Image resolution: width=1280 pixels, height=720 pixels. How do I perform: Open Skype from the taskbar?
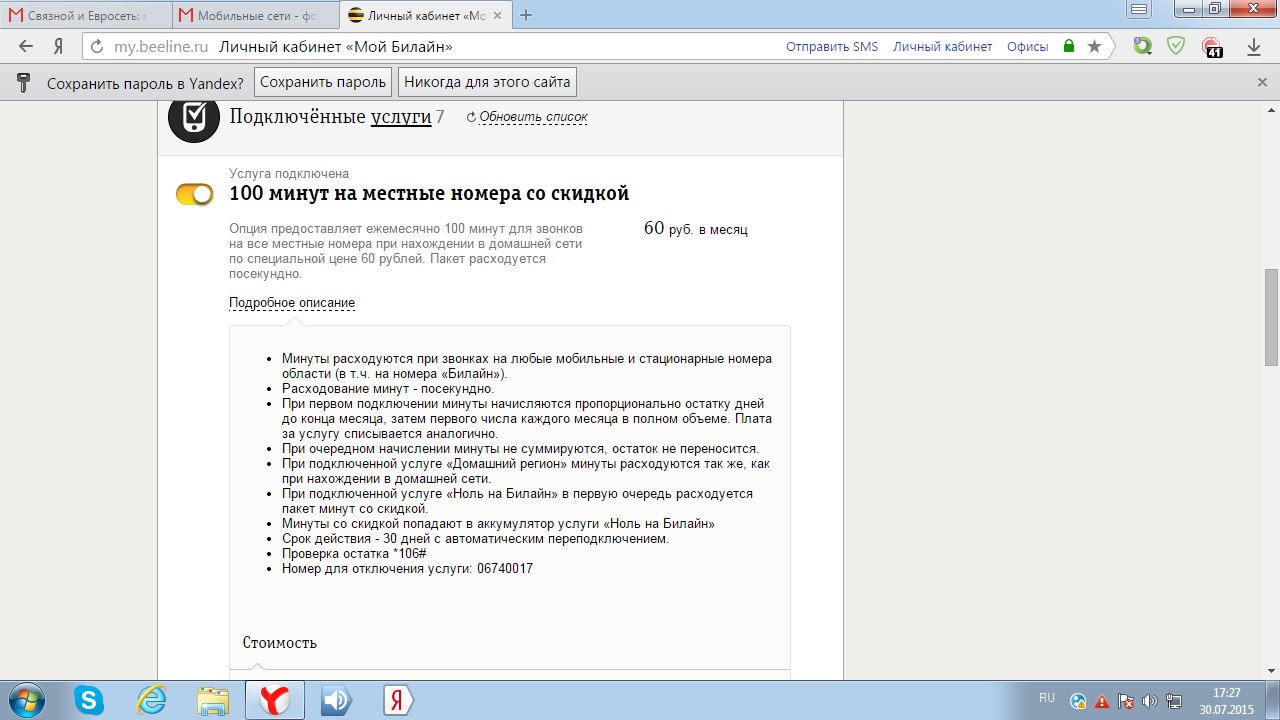click(x=89, y=700)
